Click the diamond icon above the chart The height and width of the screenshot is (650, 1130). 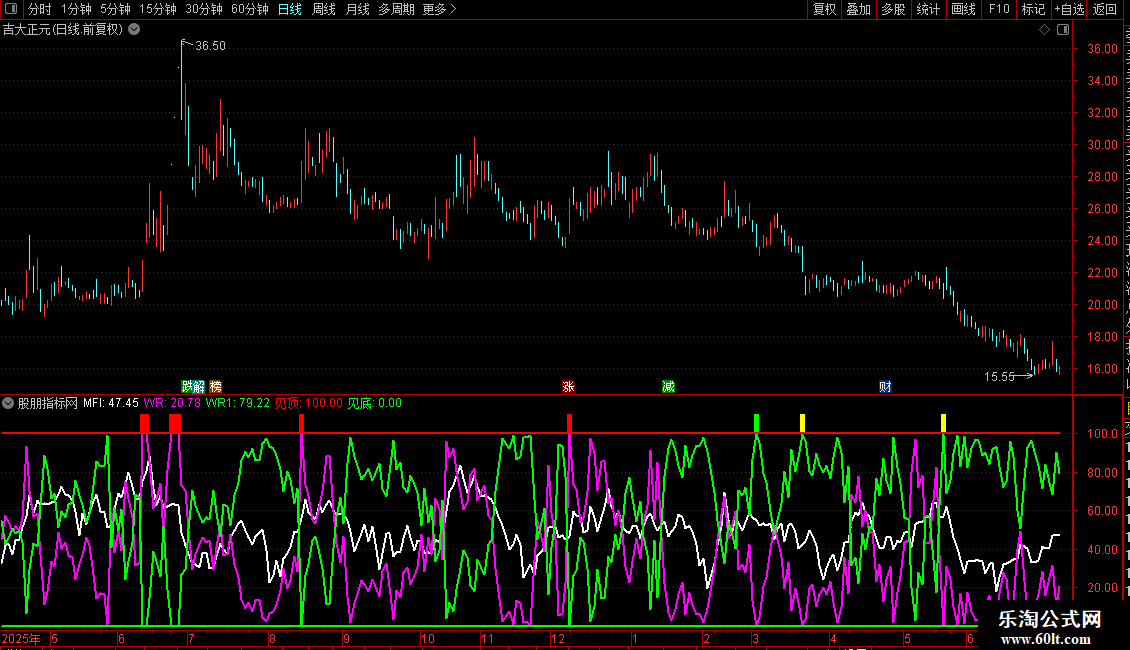coord(1044,30)
